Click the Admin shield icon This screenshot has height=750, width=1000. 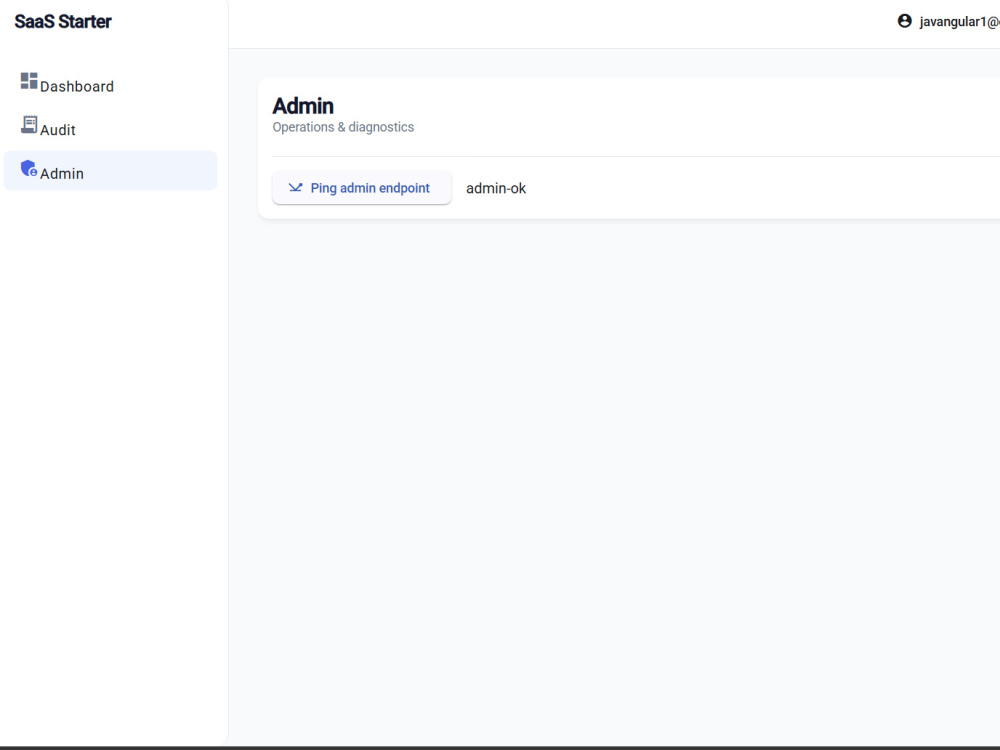(x=29, y=168)
